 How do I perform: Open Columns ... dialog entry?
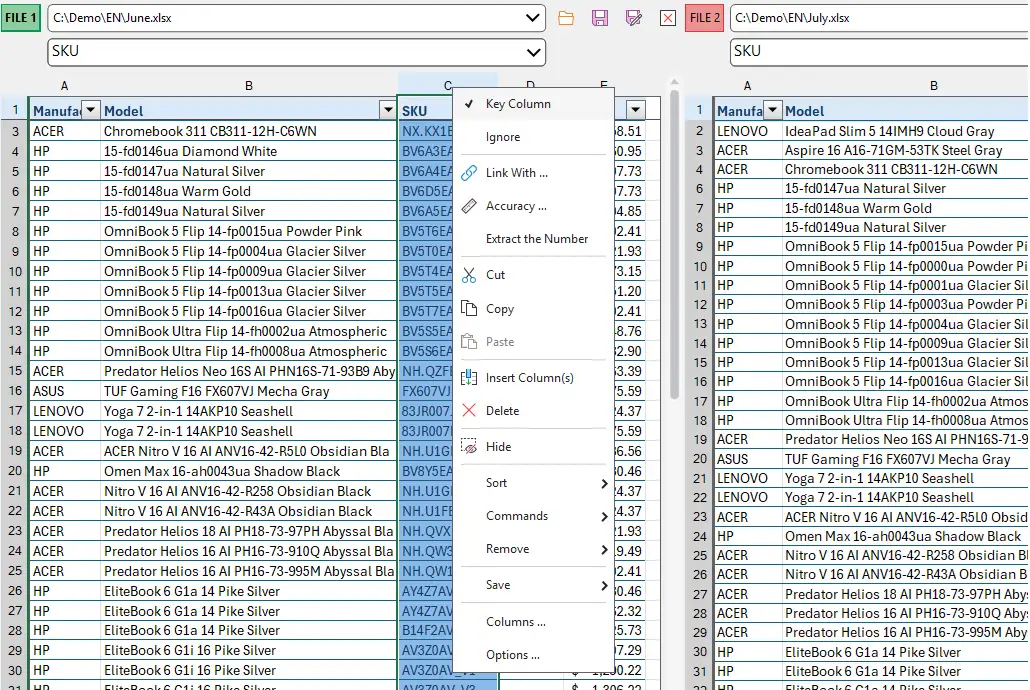533,622
